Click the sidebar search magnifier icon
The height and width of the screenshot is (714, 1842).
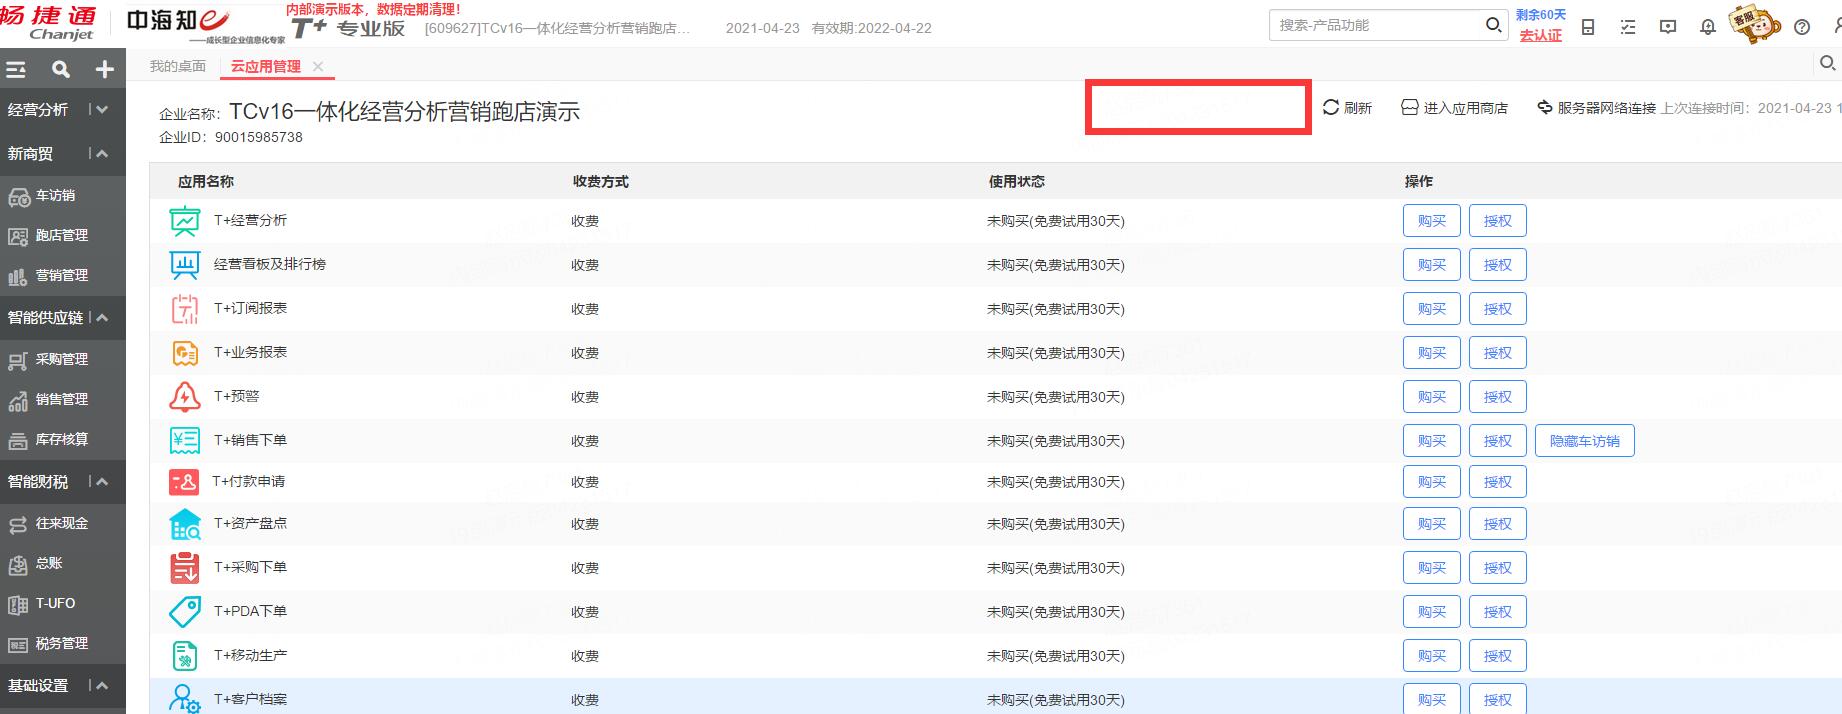point(61,69)
